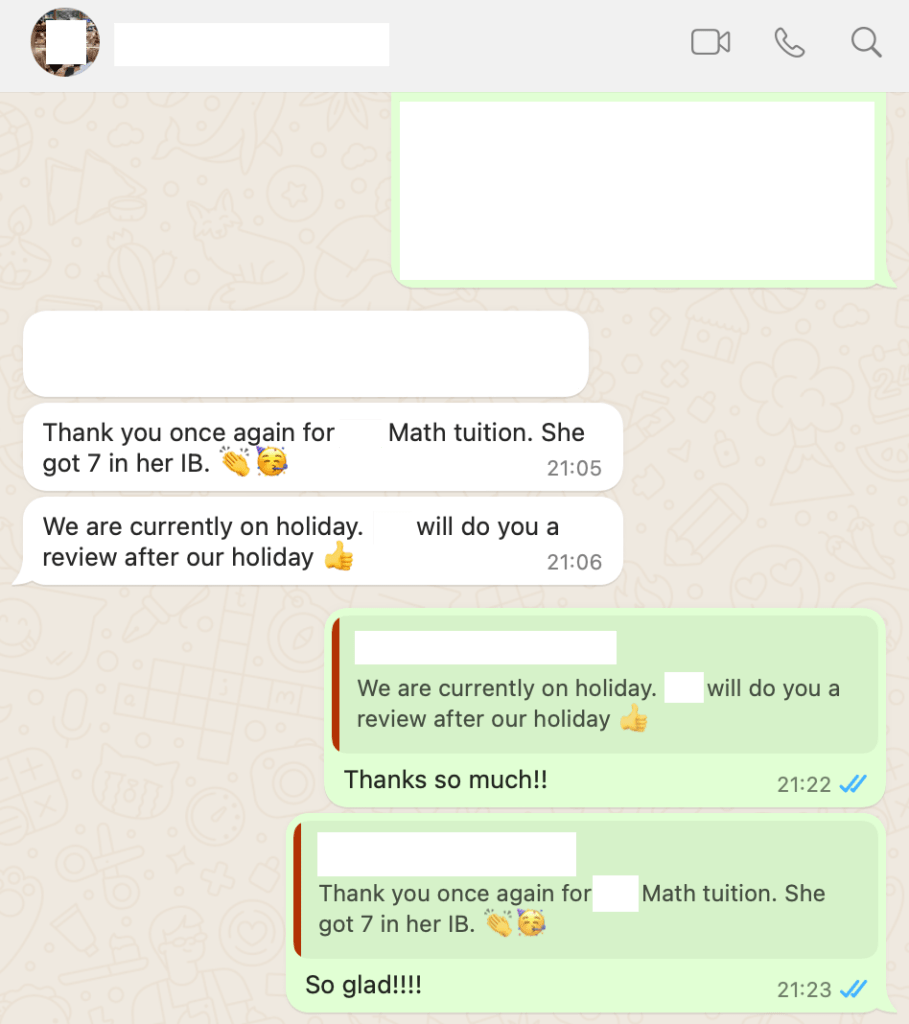Viewport: 909px width, 1024px height.
Task: Click the party face emoji in the 21:05 message
Action: coord(272,462)
